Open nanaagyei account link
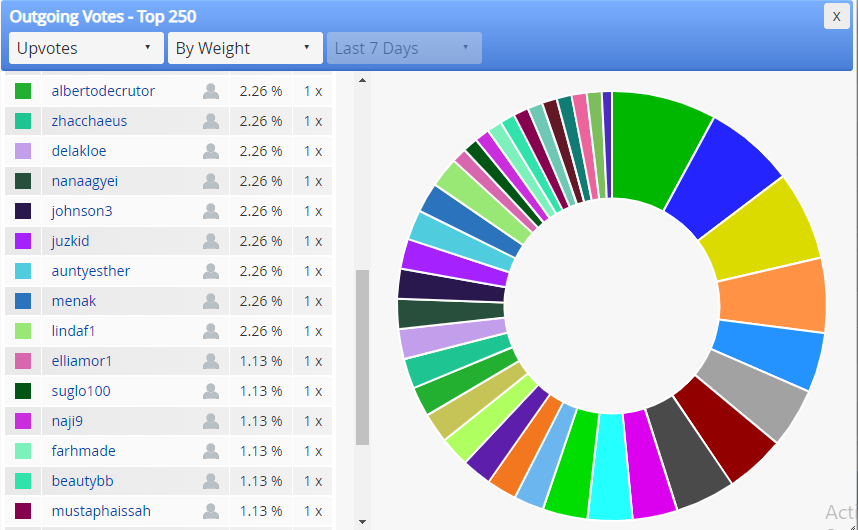 [85, 181]
